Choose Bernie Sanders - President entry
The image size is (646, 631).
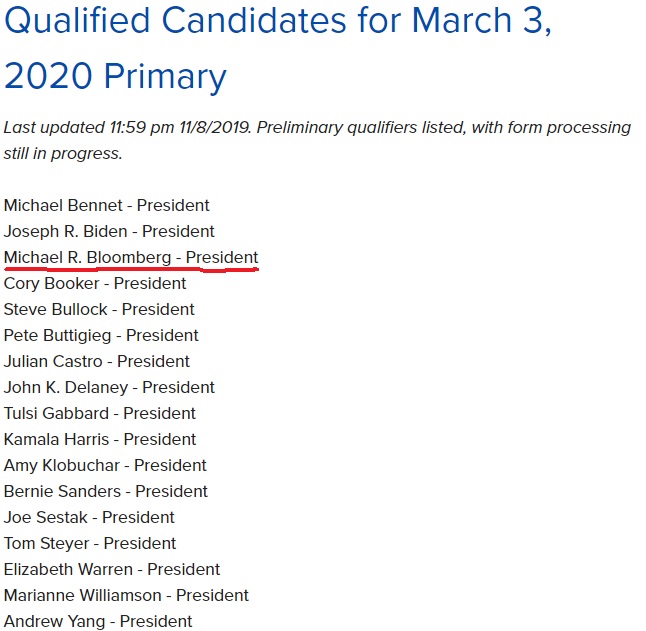tap(106, 491)
